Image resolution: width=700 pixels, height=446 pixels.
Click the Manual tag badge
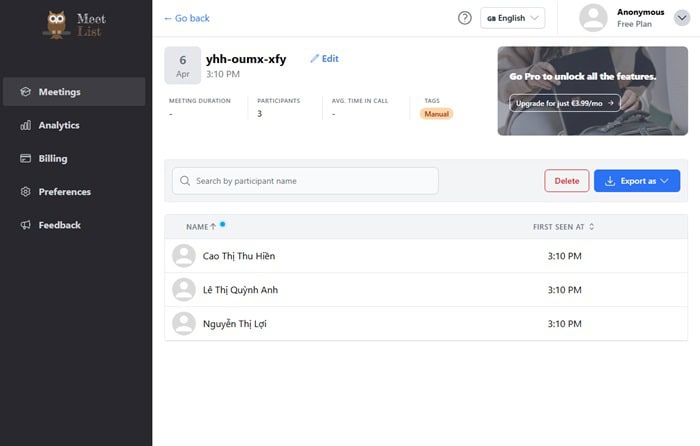(x=436, y=114)
